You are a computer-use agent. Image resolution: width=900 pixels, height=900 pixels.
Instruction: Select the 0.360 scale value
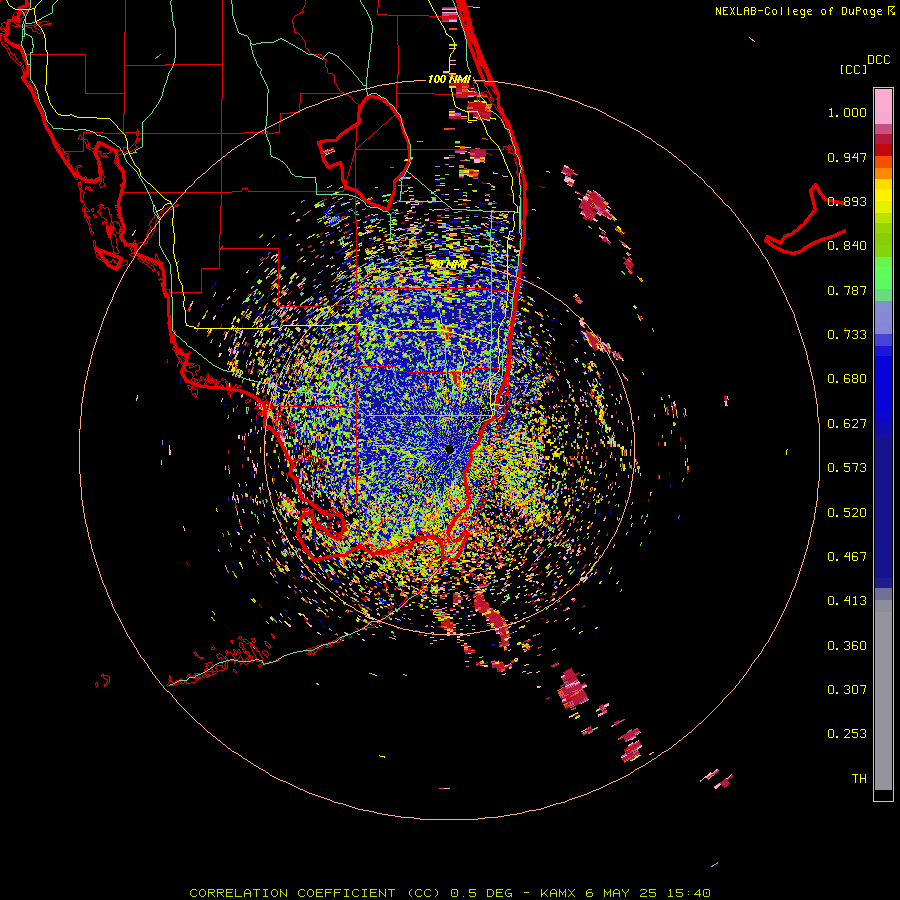coord(847,646)
